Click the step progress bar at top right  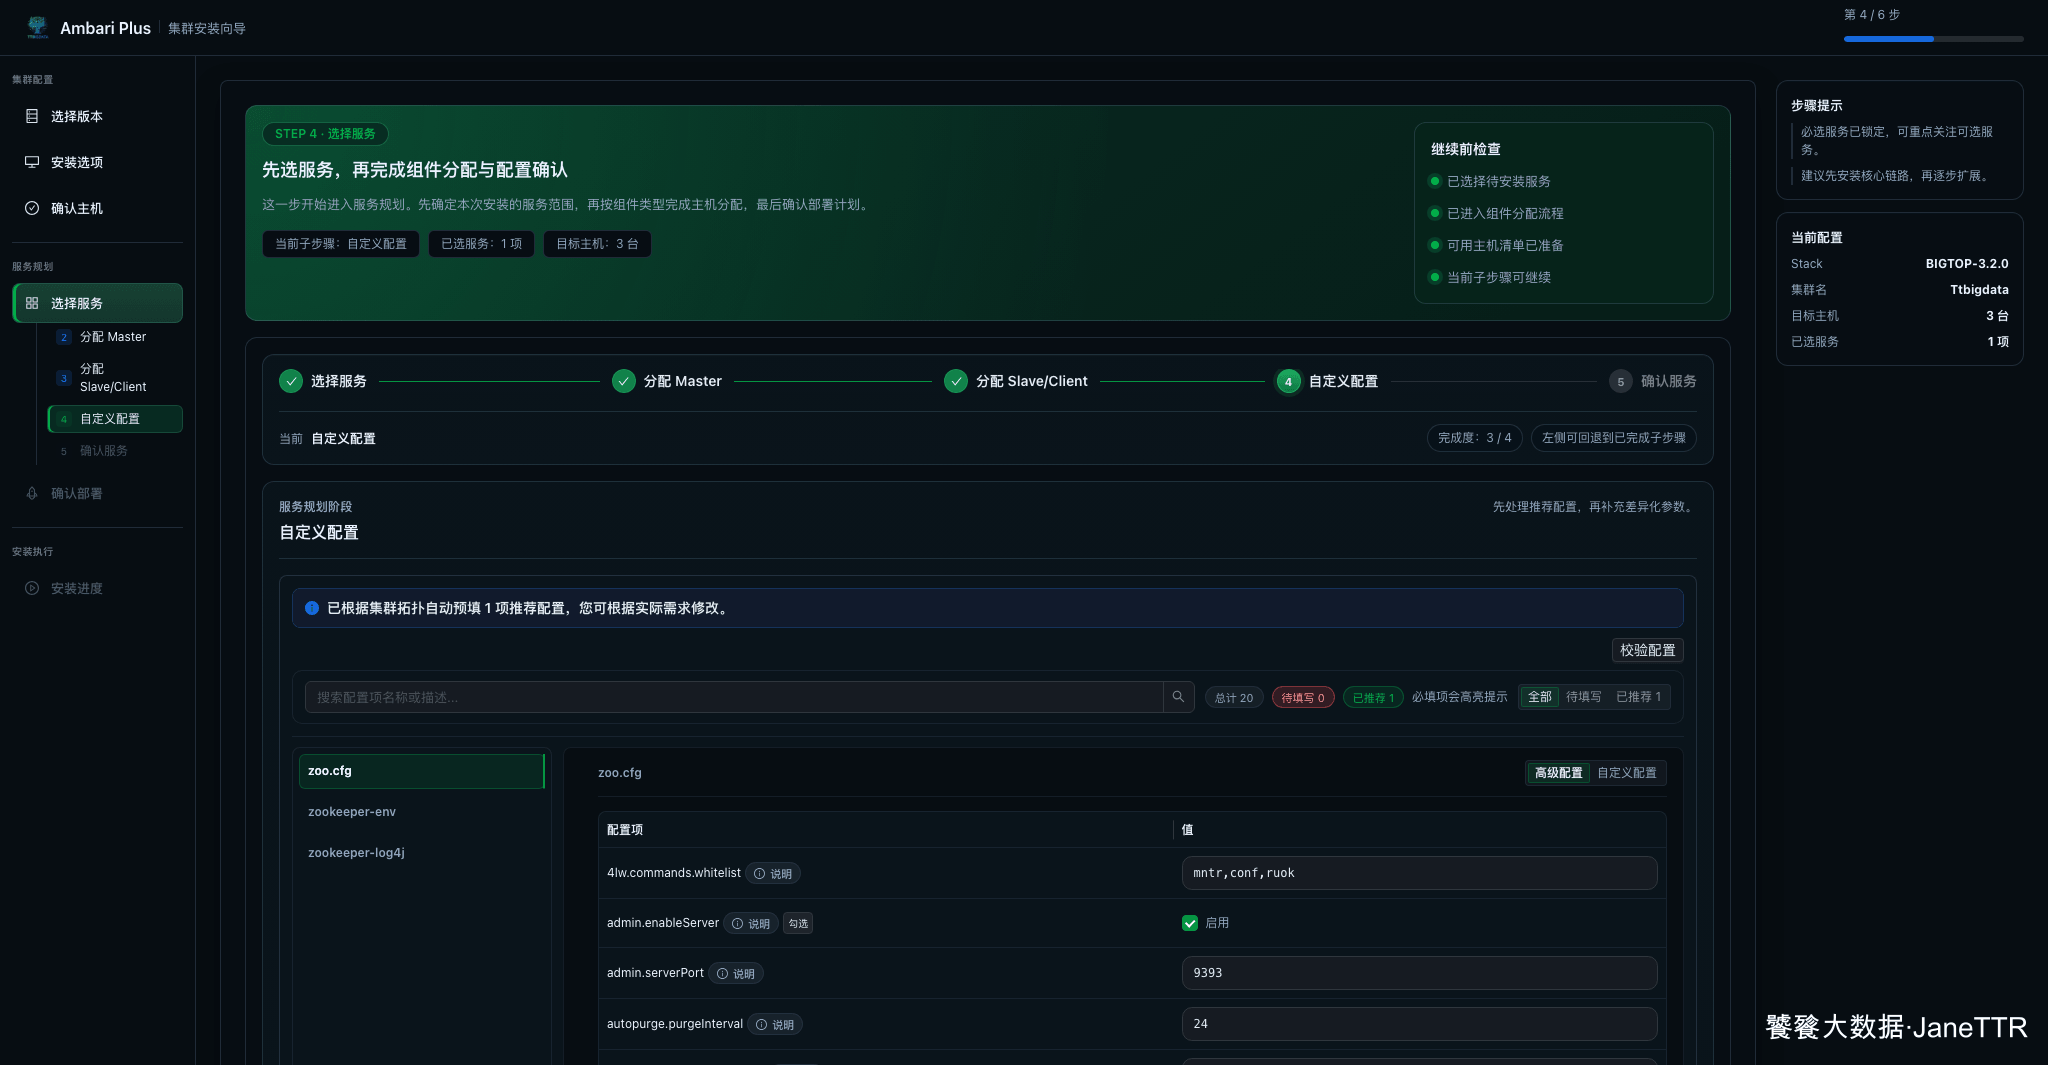tap(1933, 39)
